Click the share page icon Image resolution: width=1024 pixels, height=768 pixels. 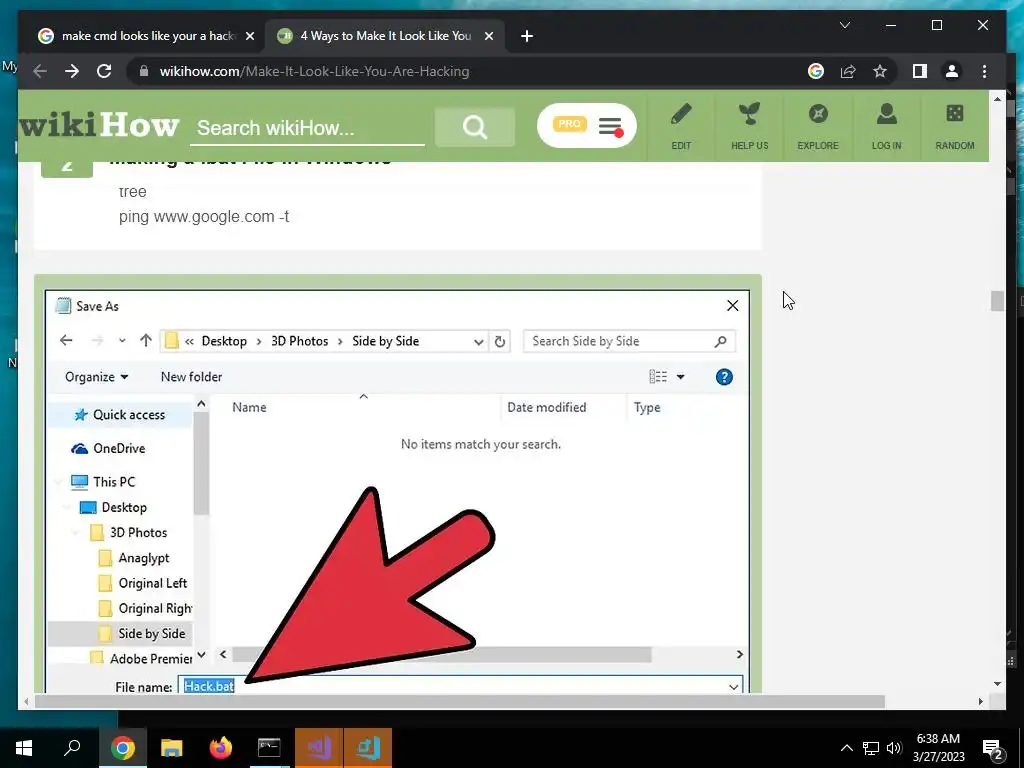click(848, 71)
